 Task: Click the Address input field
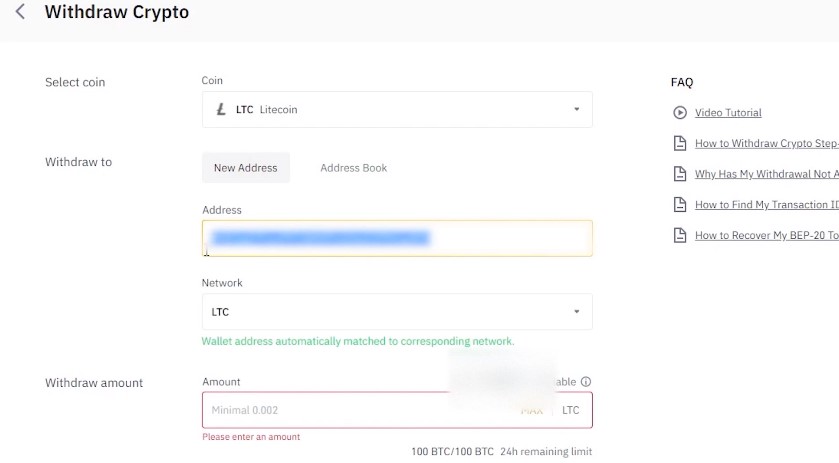point(397,238)
